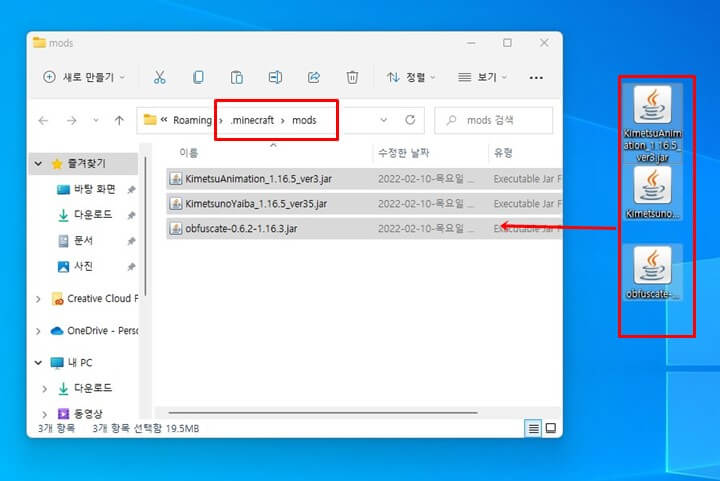Click the pin icon beside 사진

coord(131,267)
